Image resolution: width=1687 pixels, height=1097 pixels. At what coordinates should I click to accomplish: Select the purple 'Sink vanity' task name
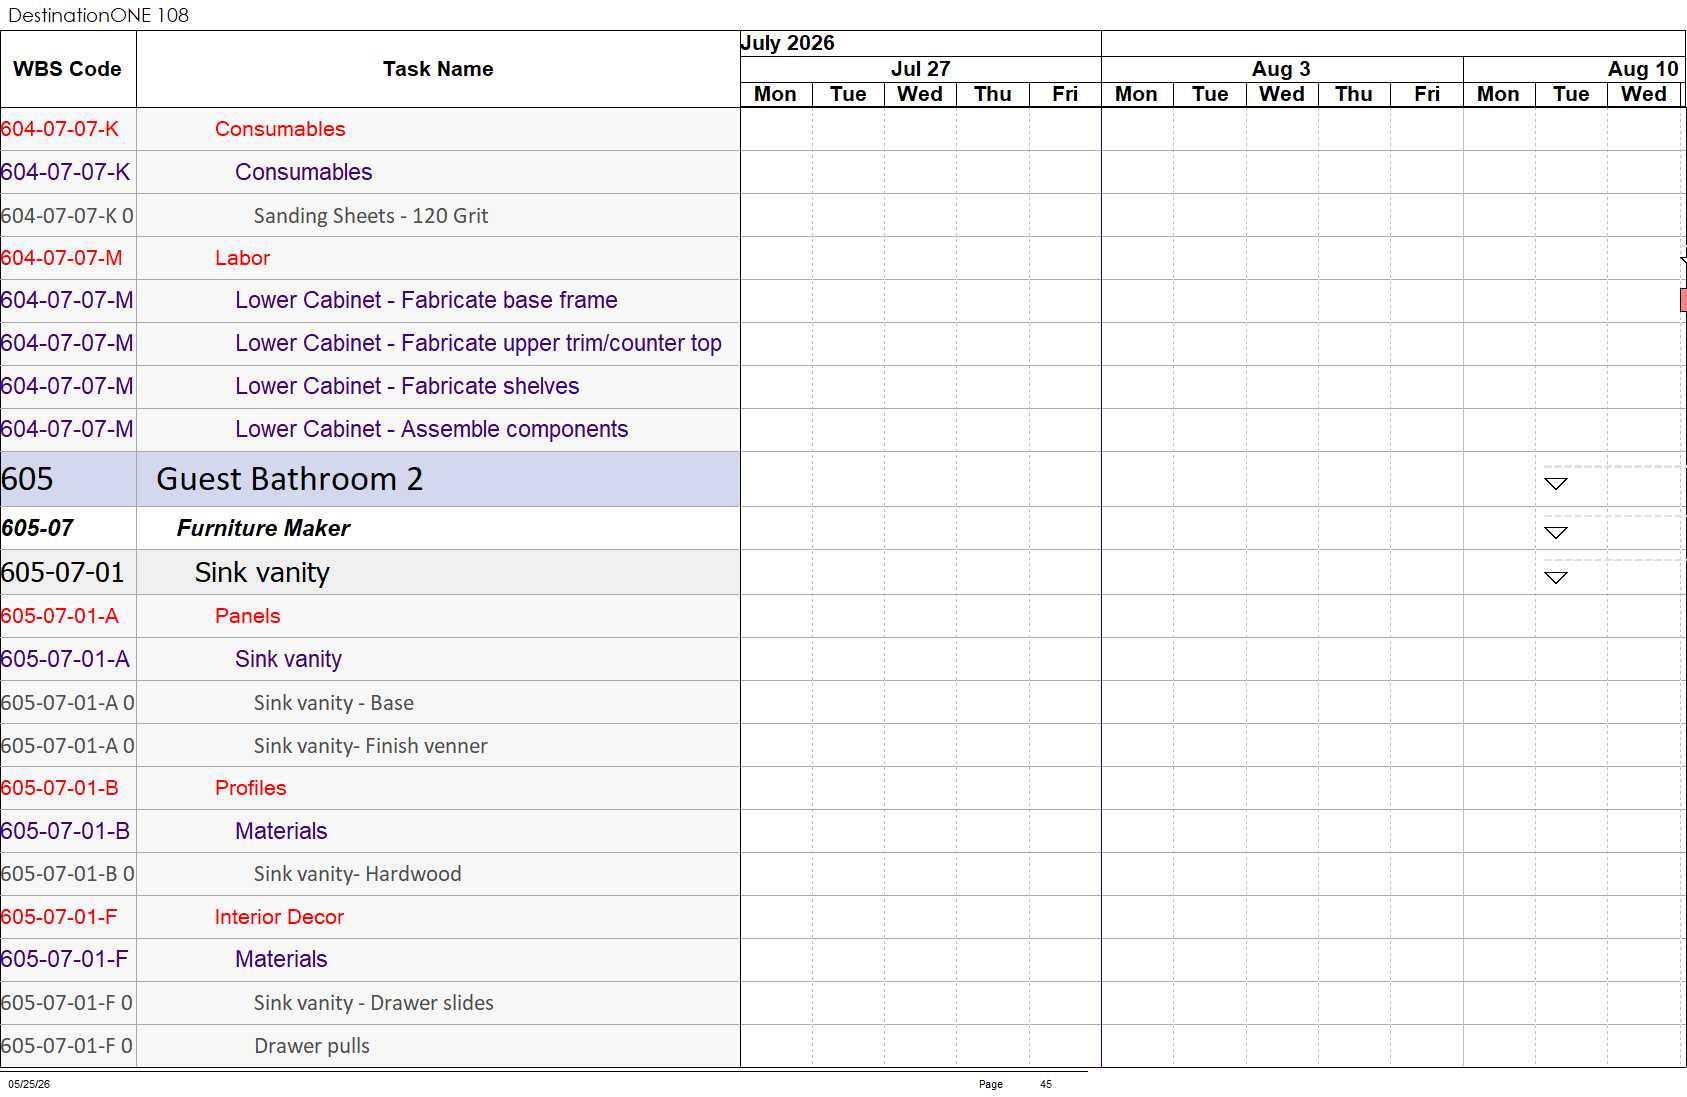[288, 659]
